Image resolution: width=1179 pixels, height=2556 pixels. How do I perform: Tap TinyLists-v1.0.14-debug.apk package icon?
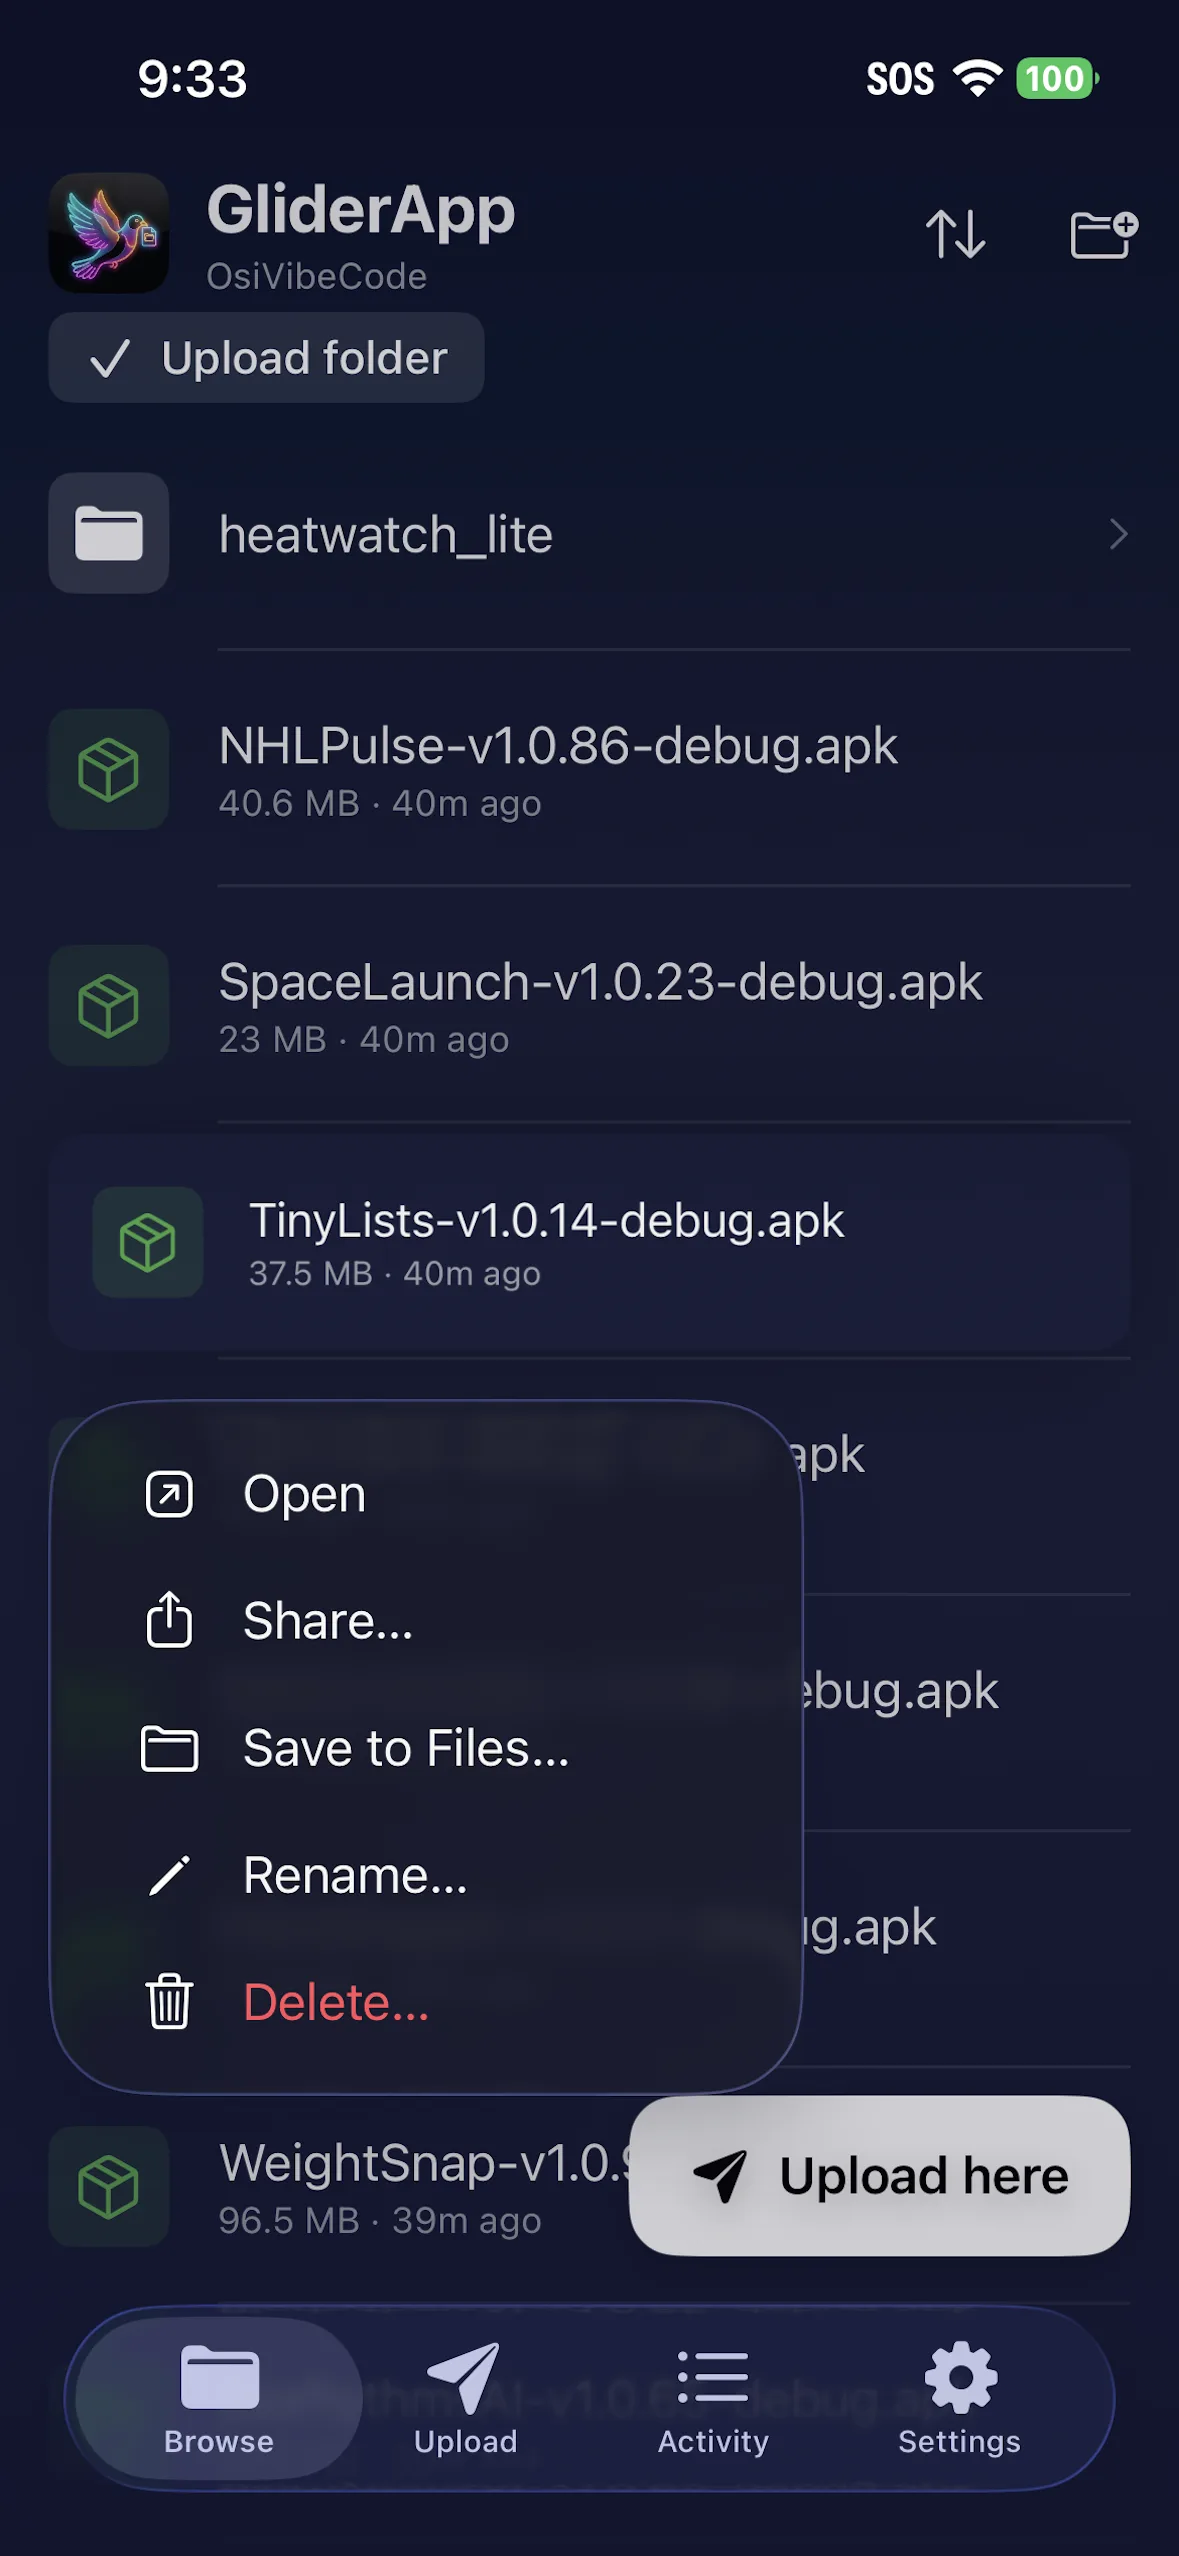(x=148, y=1242)
